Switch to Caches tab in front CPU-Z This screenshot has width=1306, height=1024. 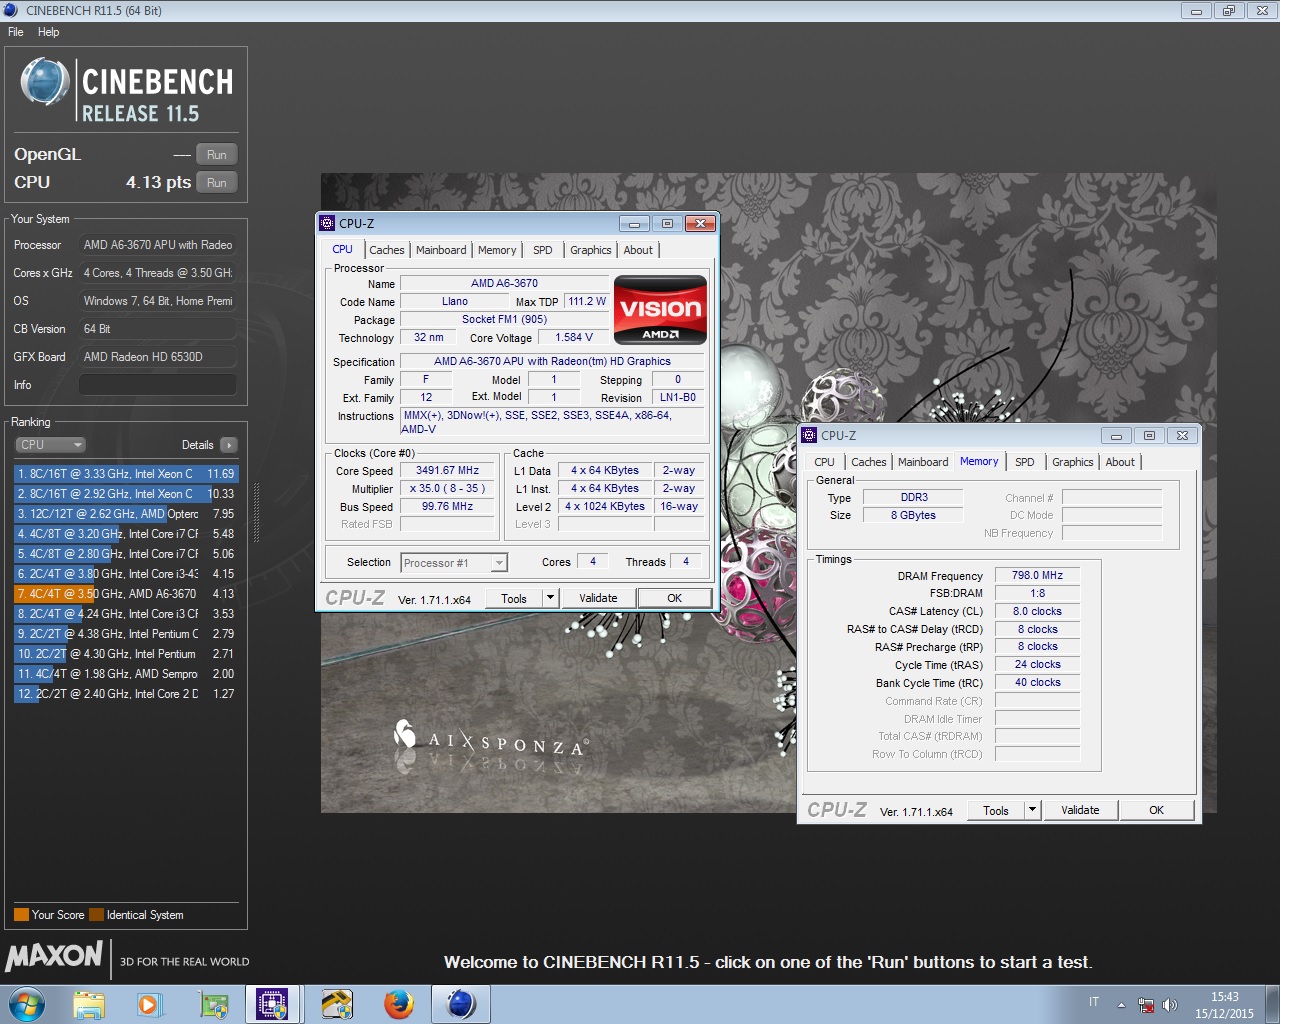pyautogui.click(x=387, y=250)
